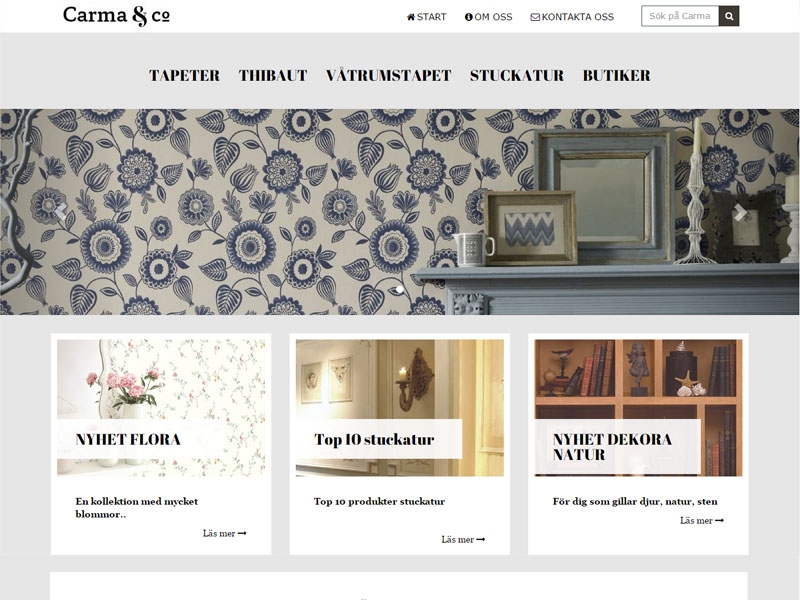Click Läs mer under NYHET DEKORA NATUR
800x600 pixels.
click(x=702, y=520)
